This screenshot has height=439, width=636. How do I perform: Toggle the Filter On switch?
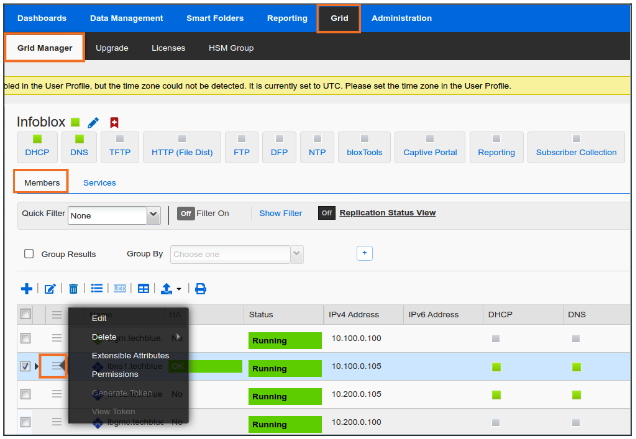(186, 213)
